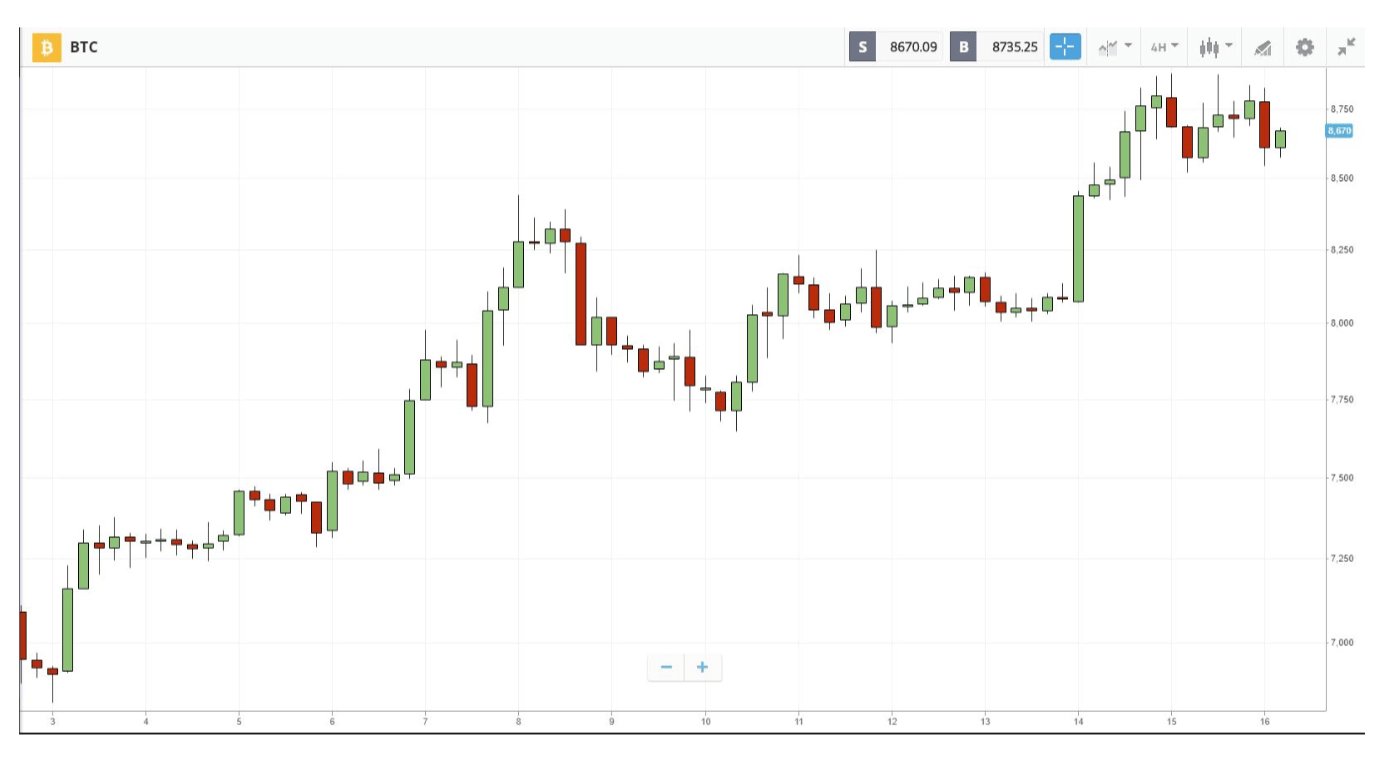Click the 8,000 price axis label
Image resolution: width=1382 pixels, height=762 pixels.
click(x=1341, y=323)
